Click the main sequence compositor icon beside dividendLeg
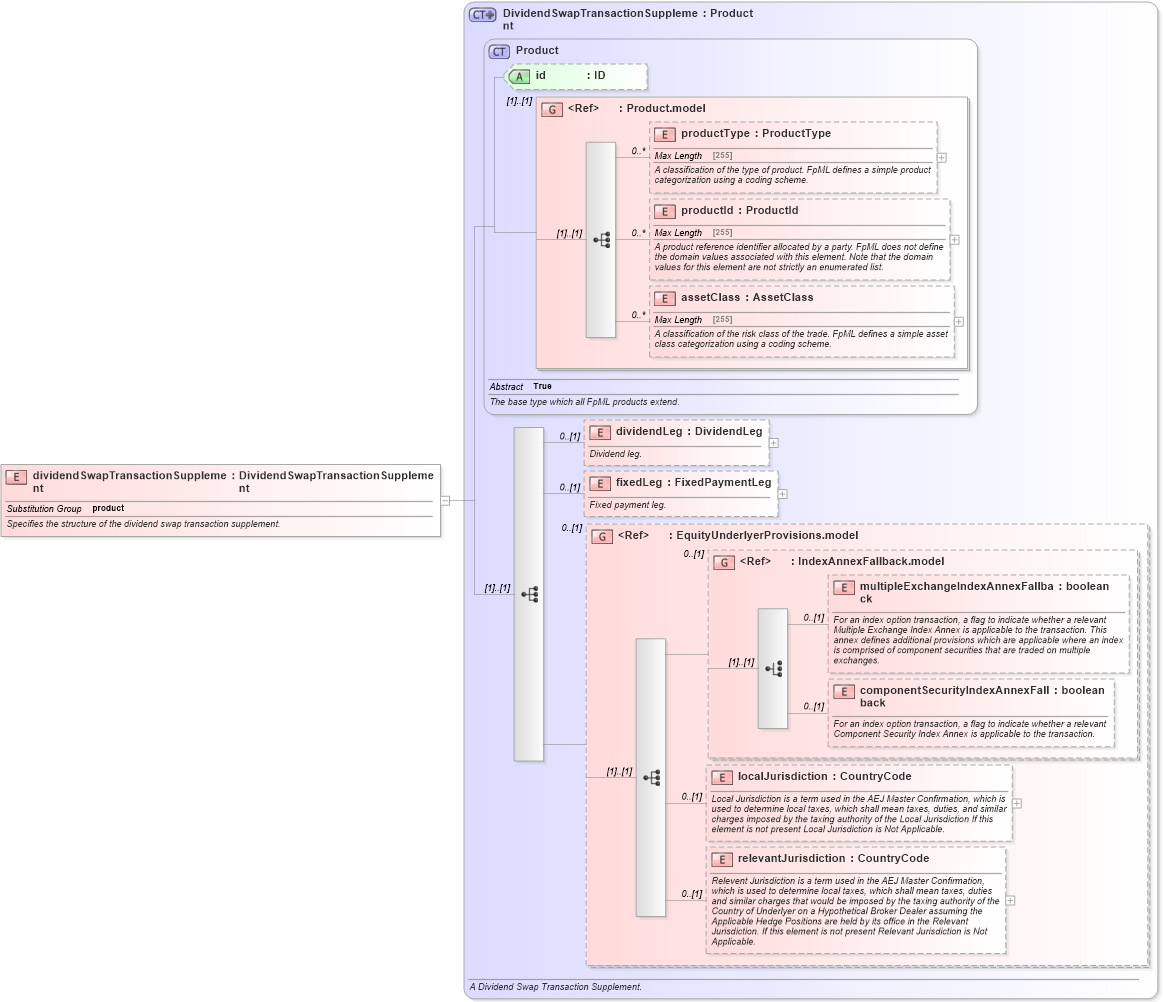This screenshot has height=1002, width=1163. tap(530, 594)
